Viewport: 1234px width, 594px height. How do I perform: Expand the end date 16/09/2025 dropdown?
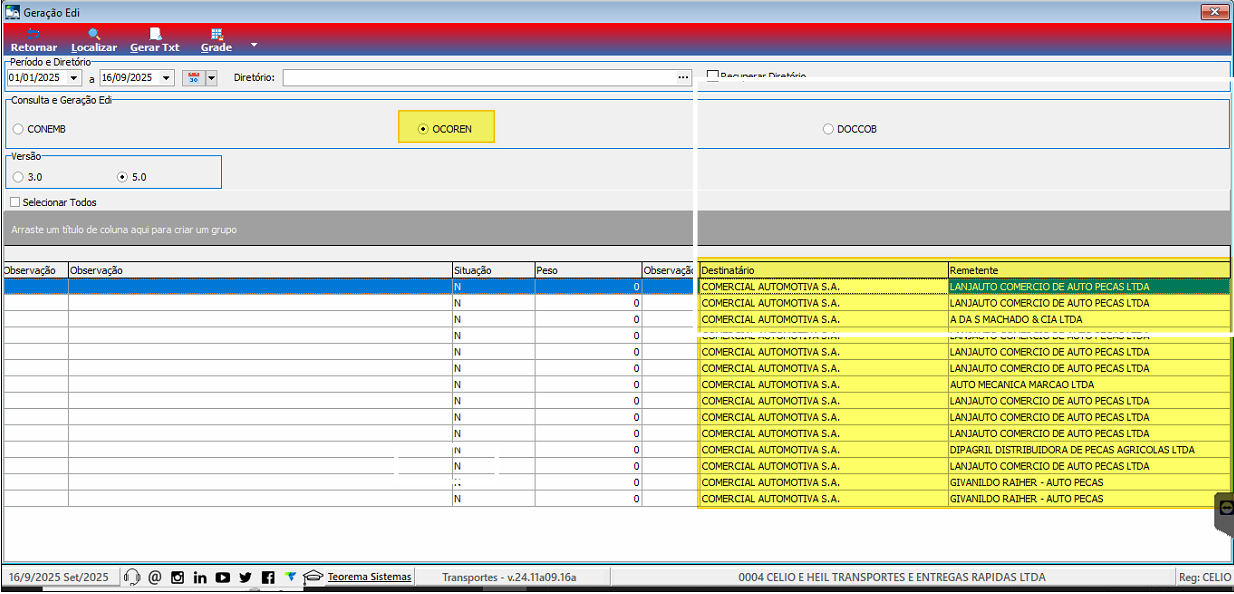click(x=166, y=78)
